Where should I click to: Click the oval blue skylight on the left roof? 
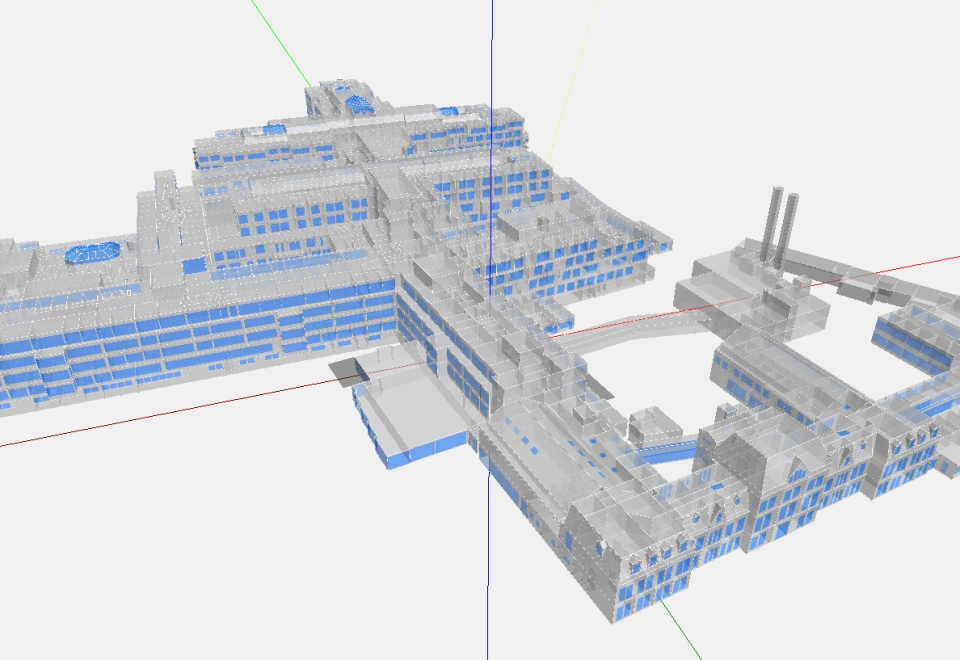pos(93,251)
